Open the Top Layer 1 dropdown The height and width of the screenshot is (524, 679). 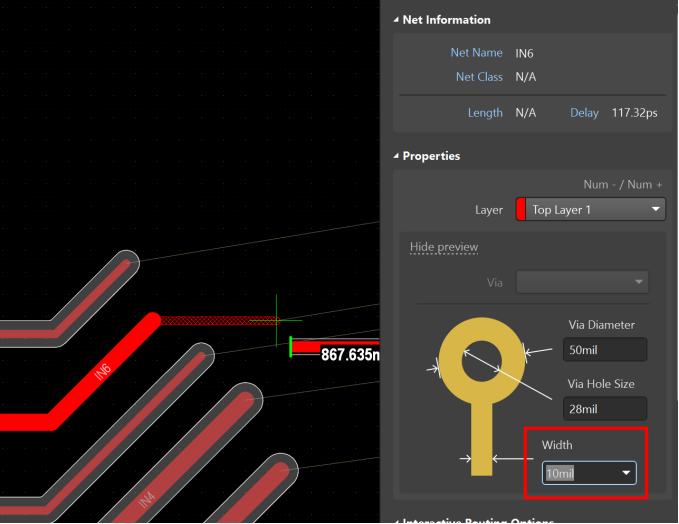pyautogui.click(x=655, y=209)
